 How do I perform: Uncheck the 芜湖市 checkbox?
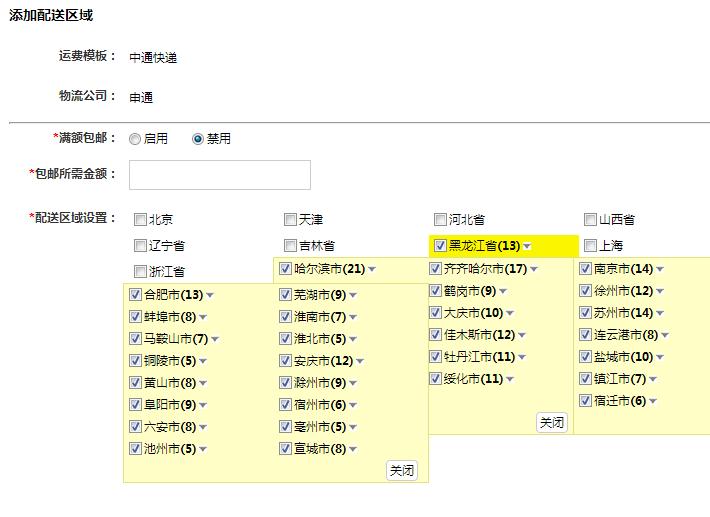pyautogui.click(x=285, y=294)
